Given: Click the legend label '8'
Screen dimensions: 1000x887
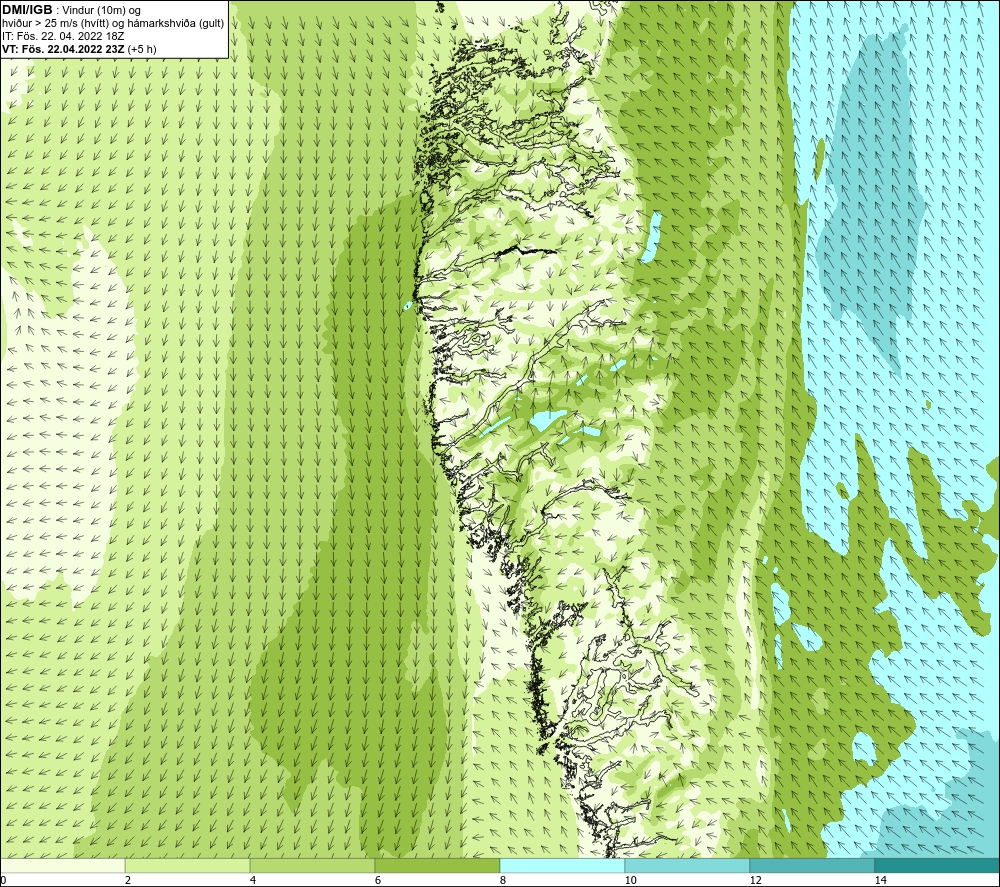Looking at the screenshot, I should click(x=503, y=881).
